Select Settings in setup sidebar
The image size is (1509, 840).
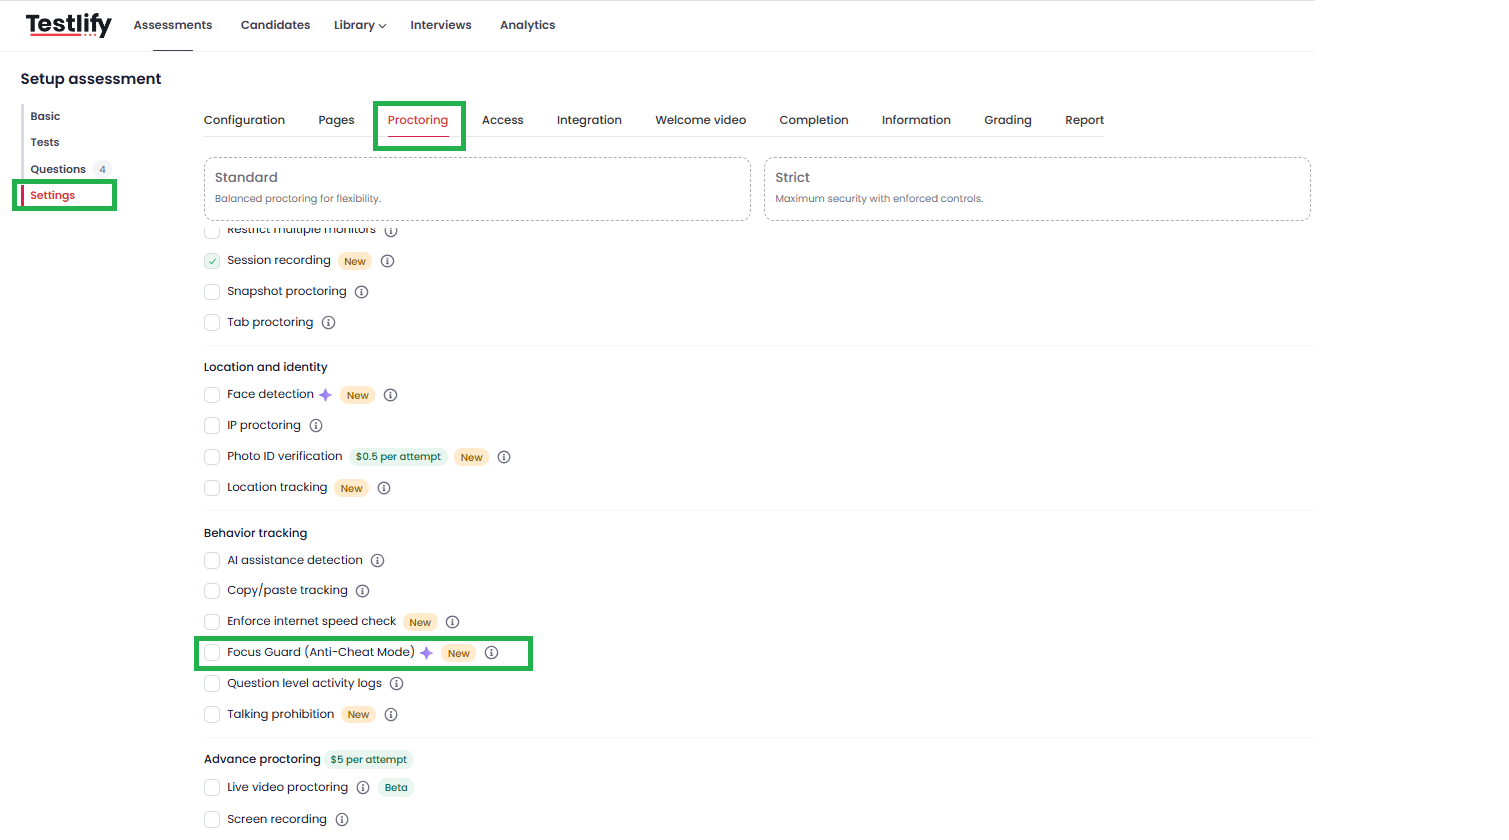(53, 195)
